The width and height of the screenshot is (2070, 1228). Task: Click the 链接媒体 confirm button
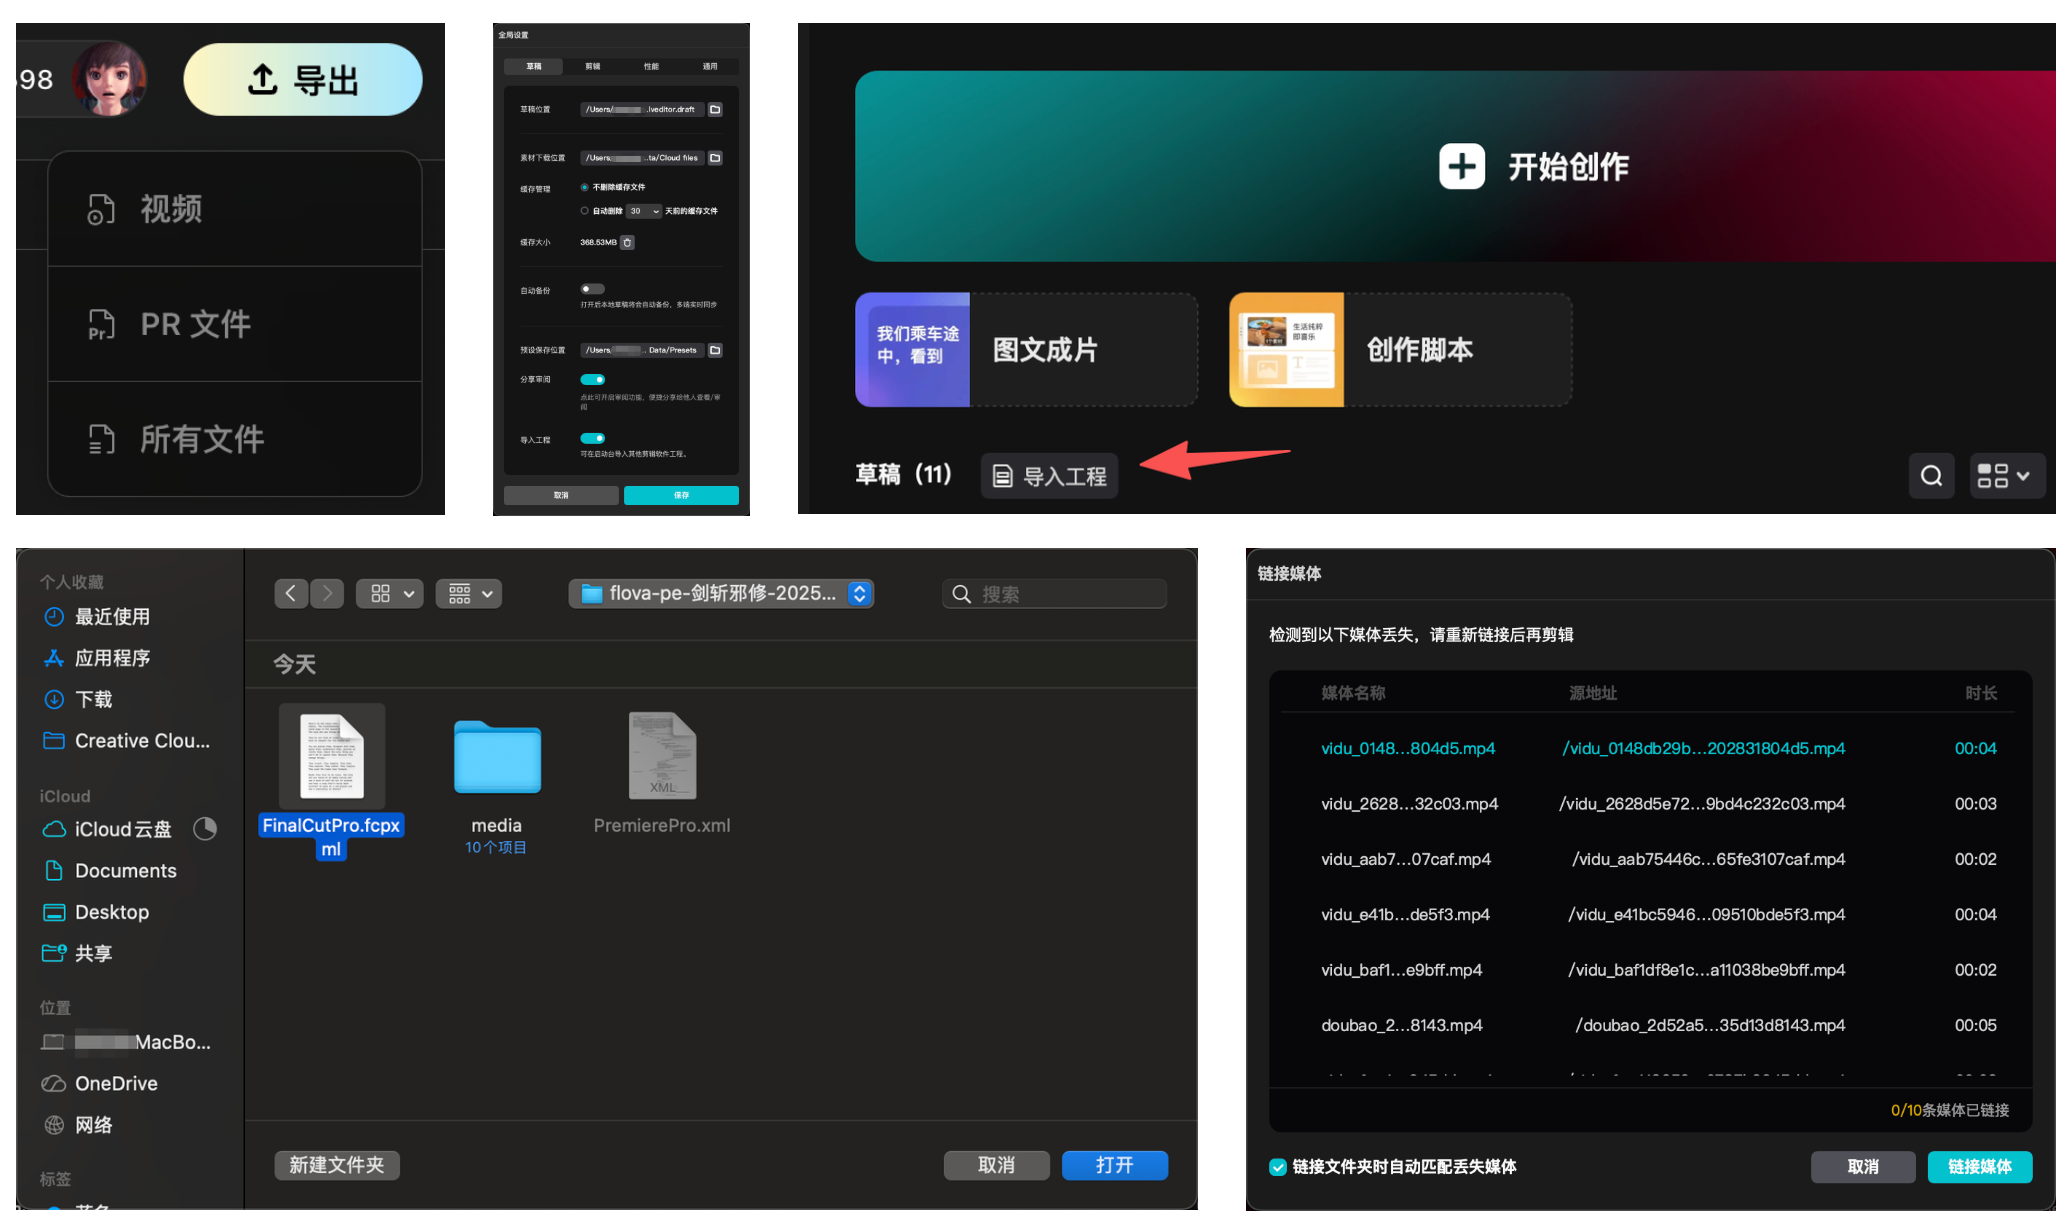pos(1979,1166)
